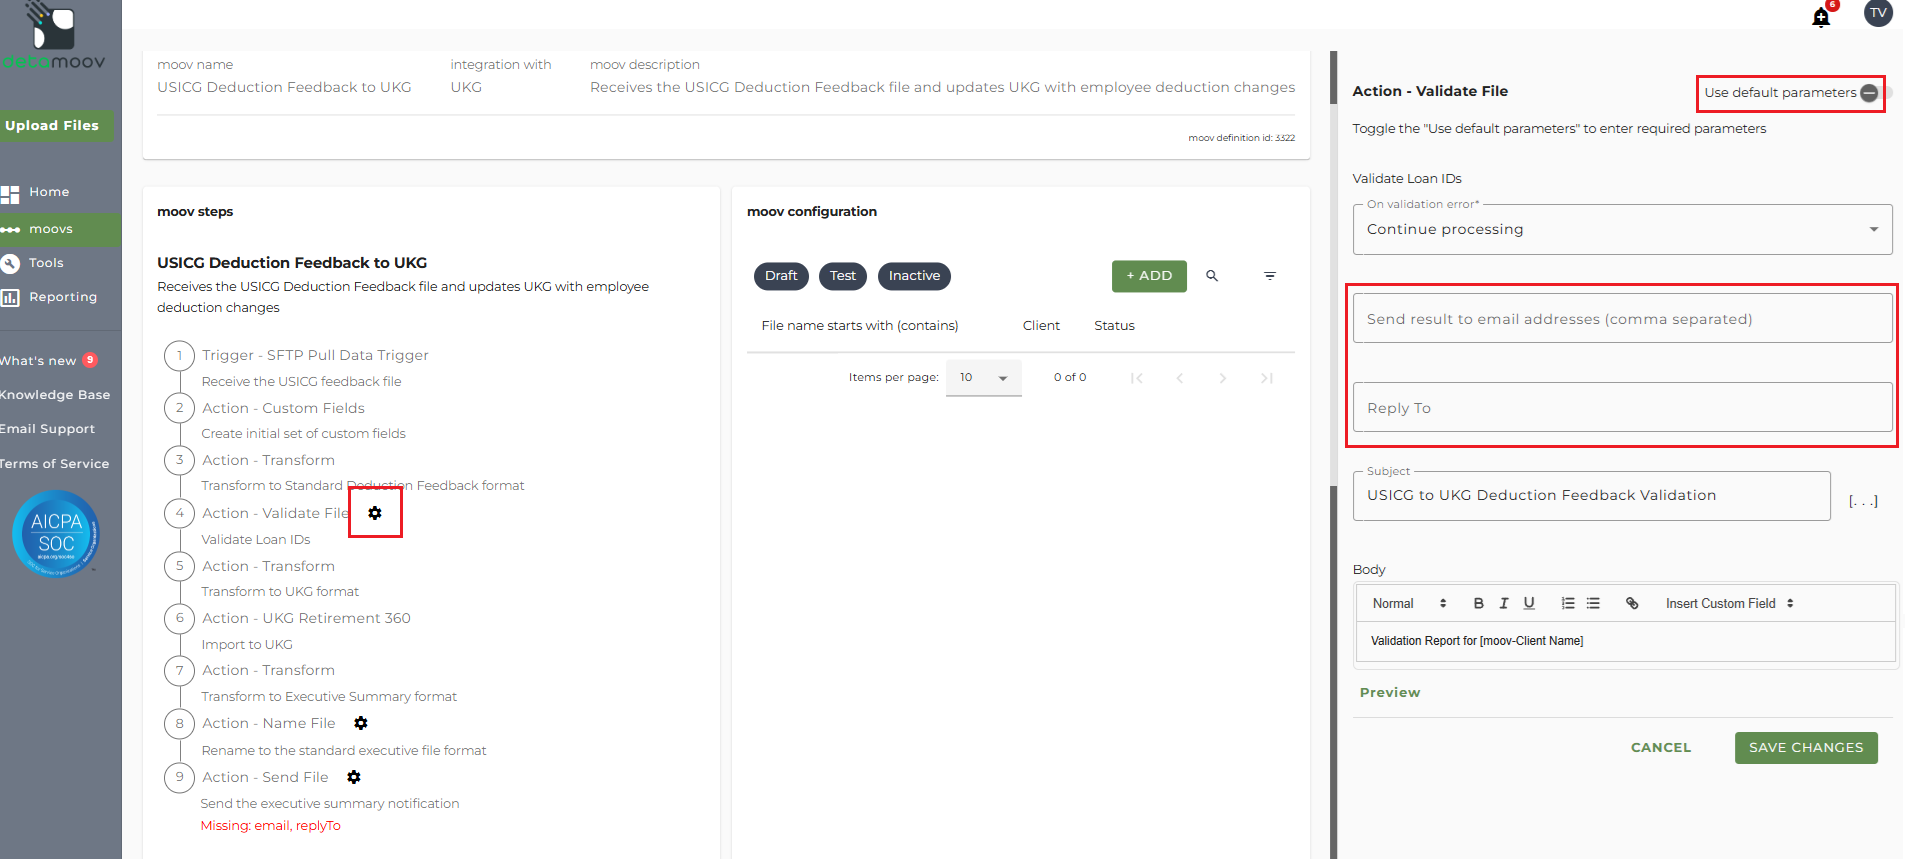Click SAVE CHANGES button

(x=1806, y=748)
